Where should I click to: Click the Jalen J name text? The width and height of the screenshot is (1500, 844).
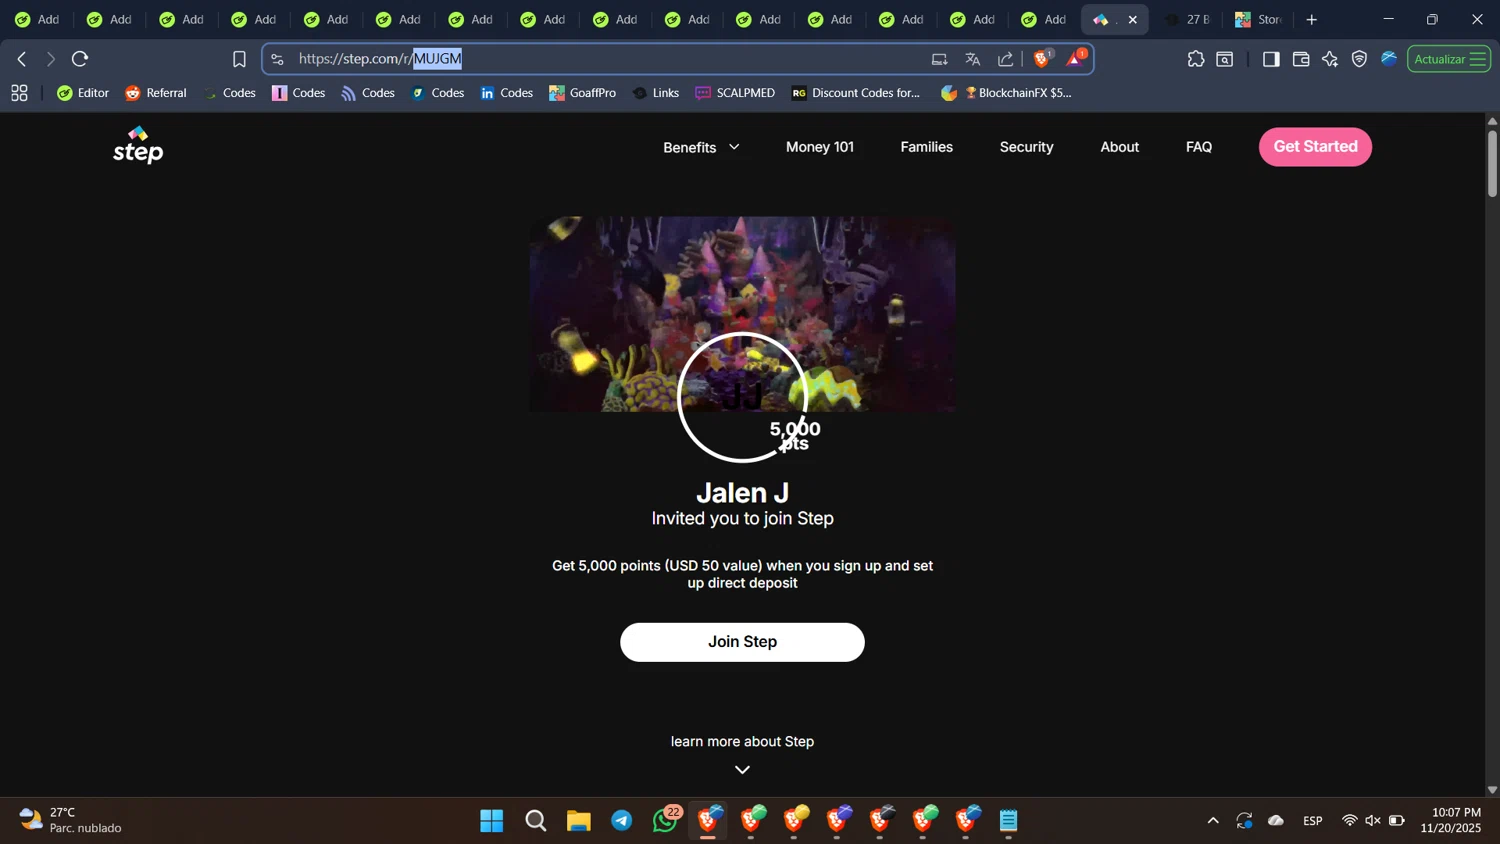(742, 493)
